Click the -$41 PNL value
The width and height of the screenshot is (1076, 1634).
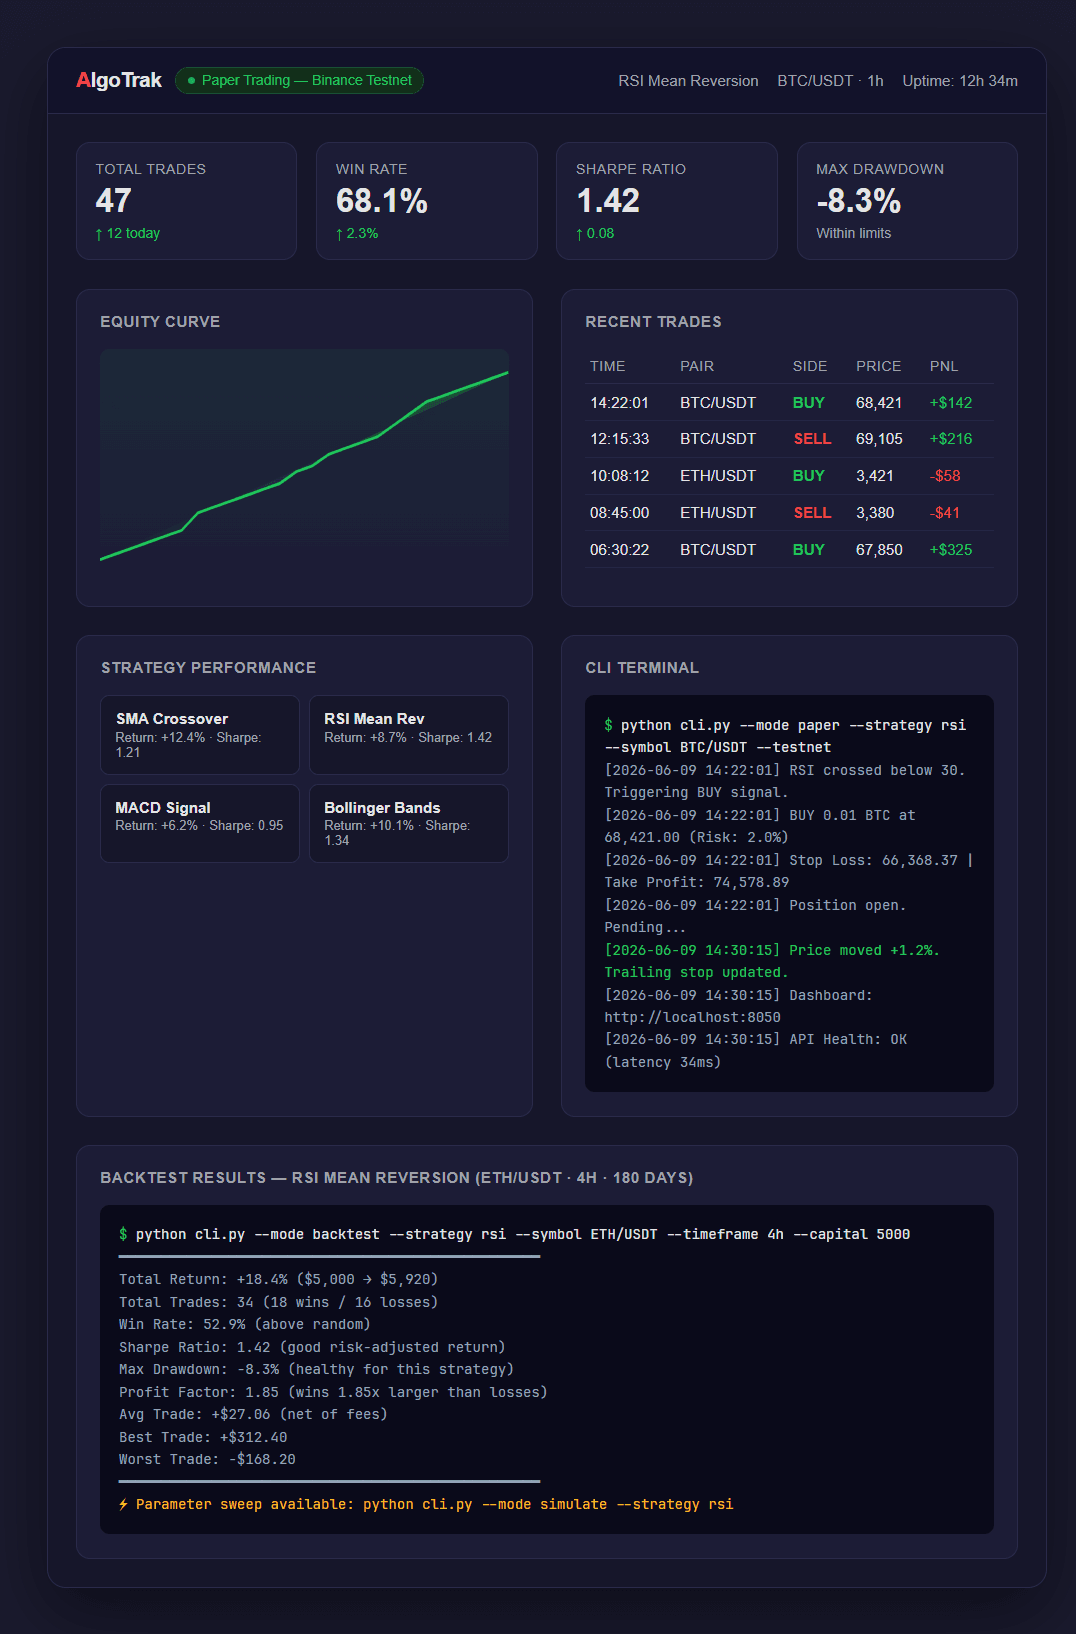point(945,513)
